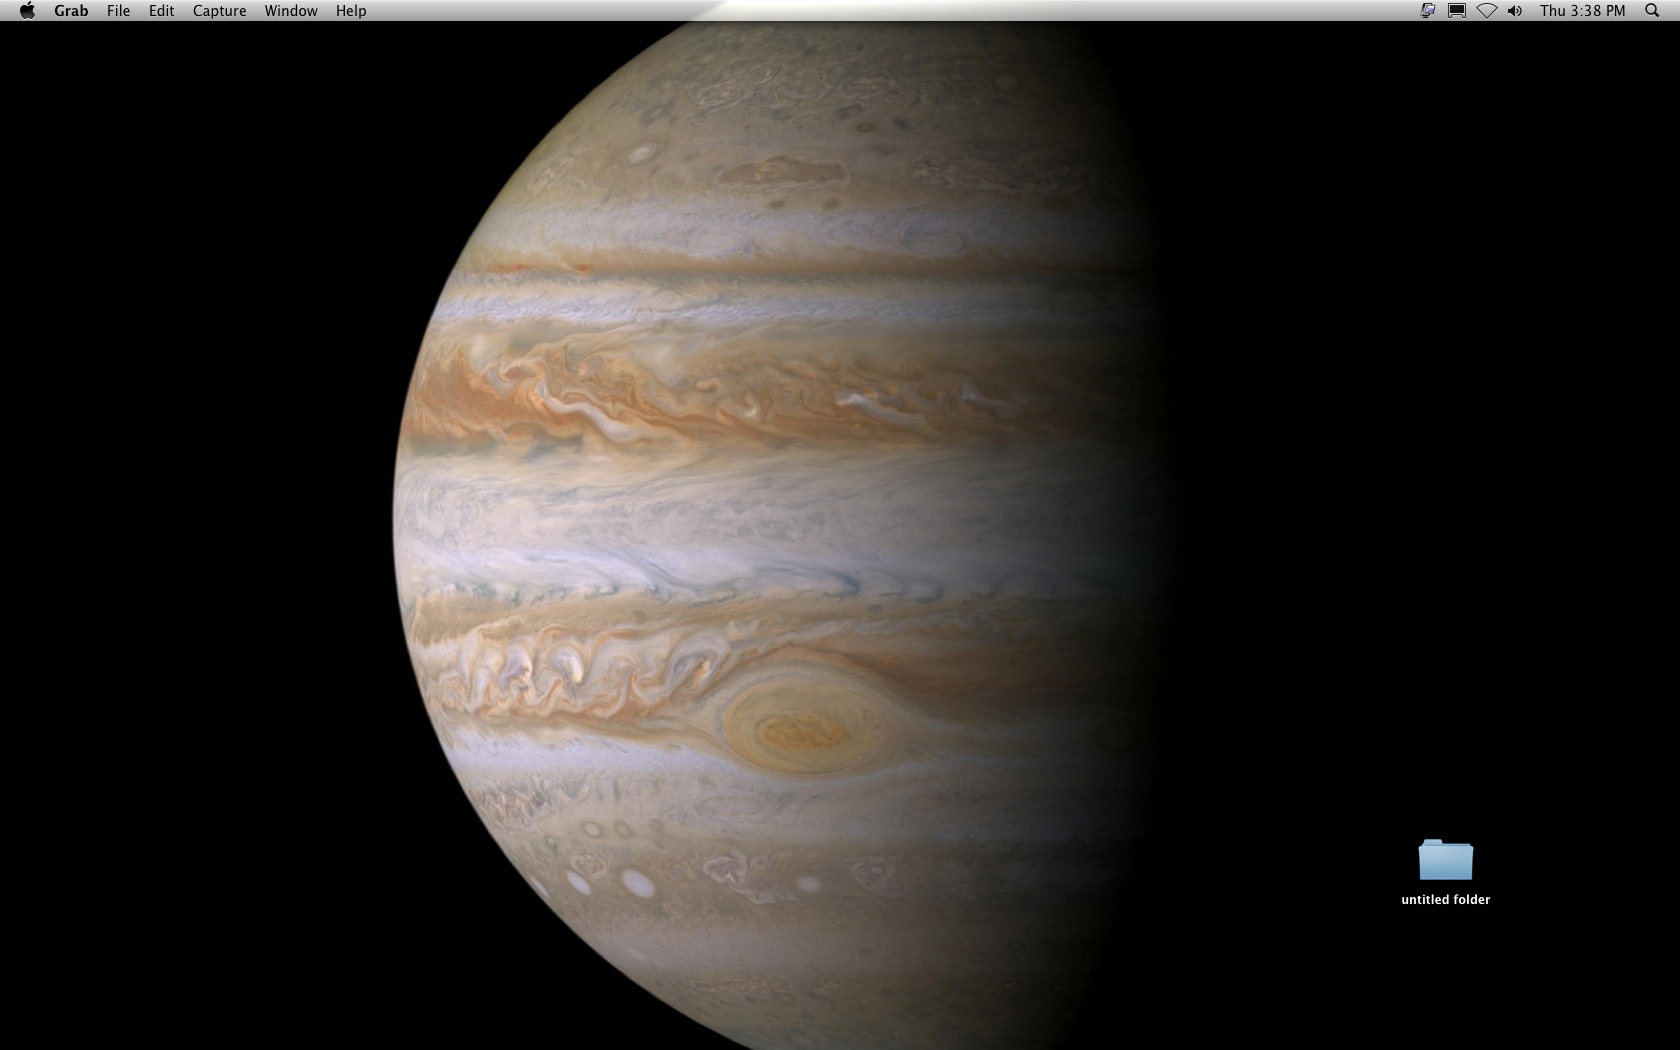Select the untitled folder icon on desktop
Screen dimensions: 1680x1050
click(1445, 860)
